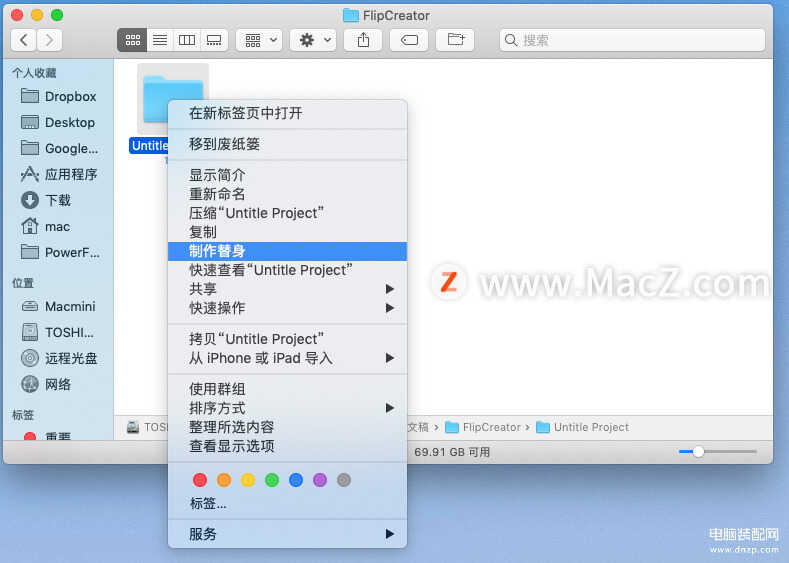Viewport: 789px width, 563px height.
Task: Choose 在新标签页中打开 from the context menu
Action: (x=287, y=113)
